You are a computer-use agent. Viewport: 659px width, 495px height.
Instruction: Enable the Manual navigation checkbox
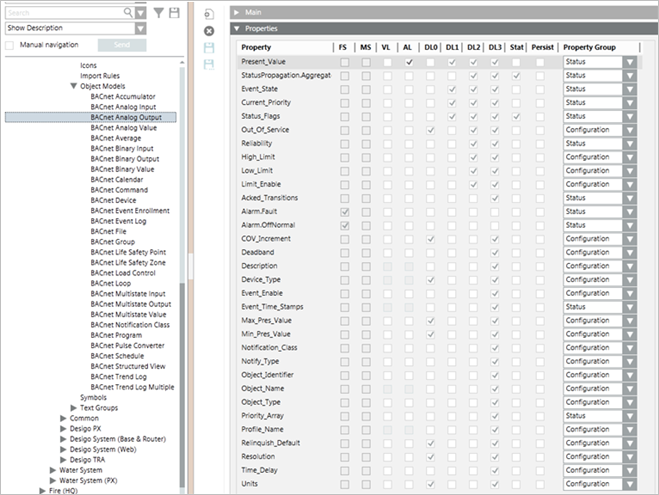[10, 46]
